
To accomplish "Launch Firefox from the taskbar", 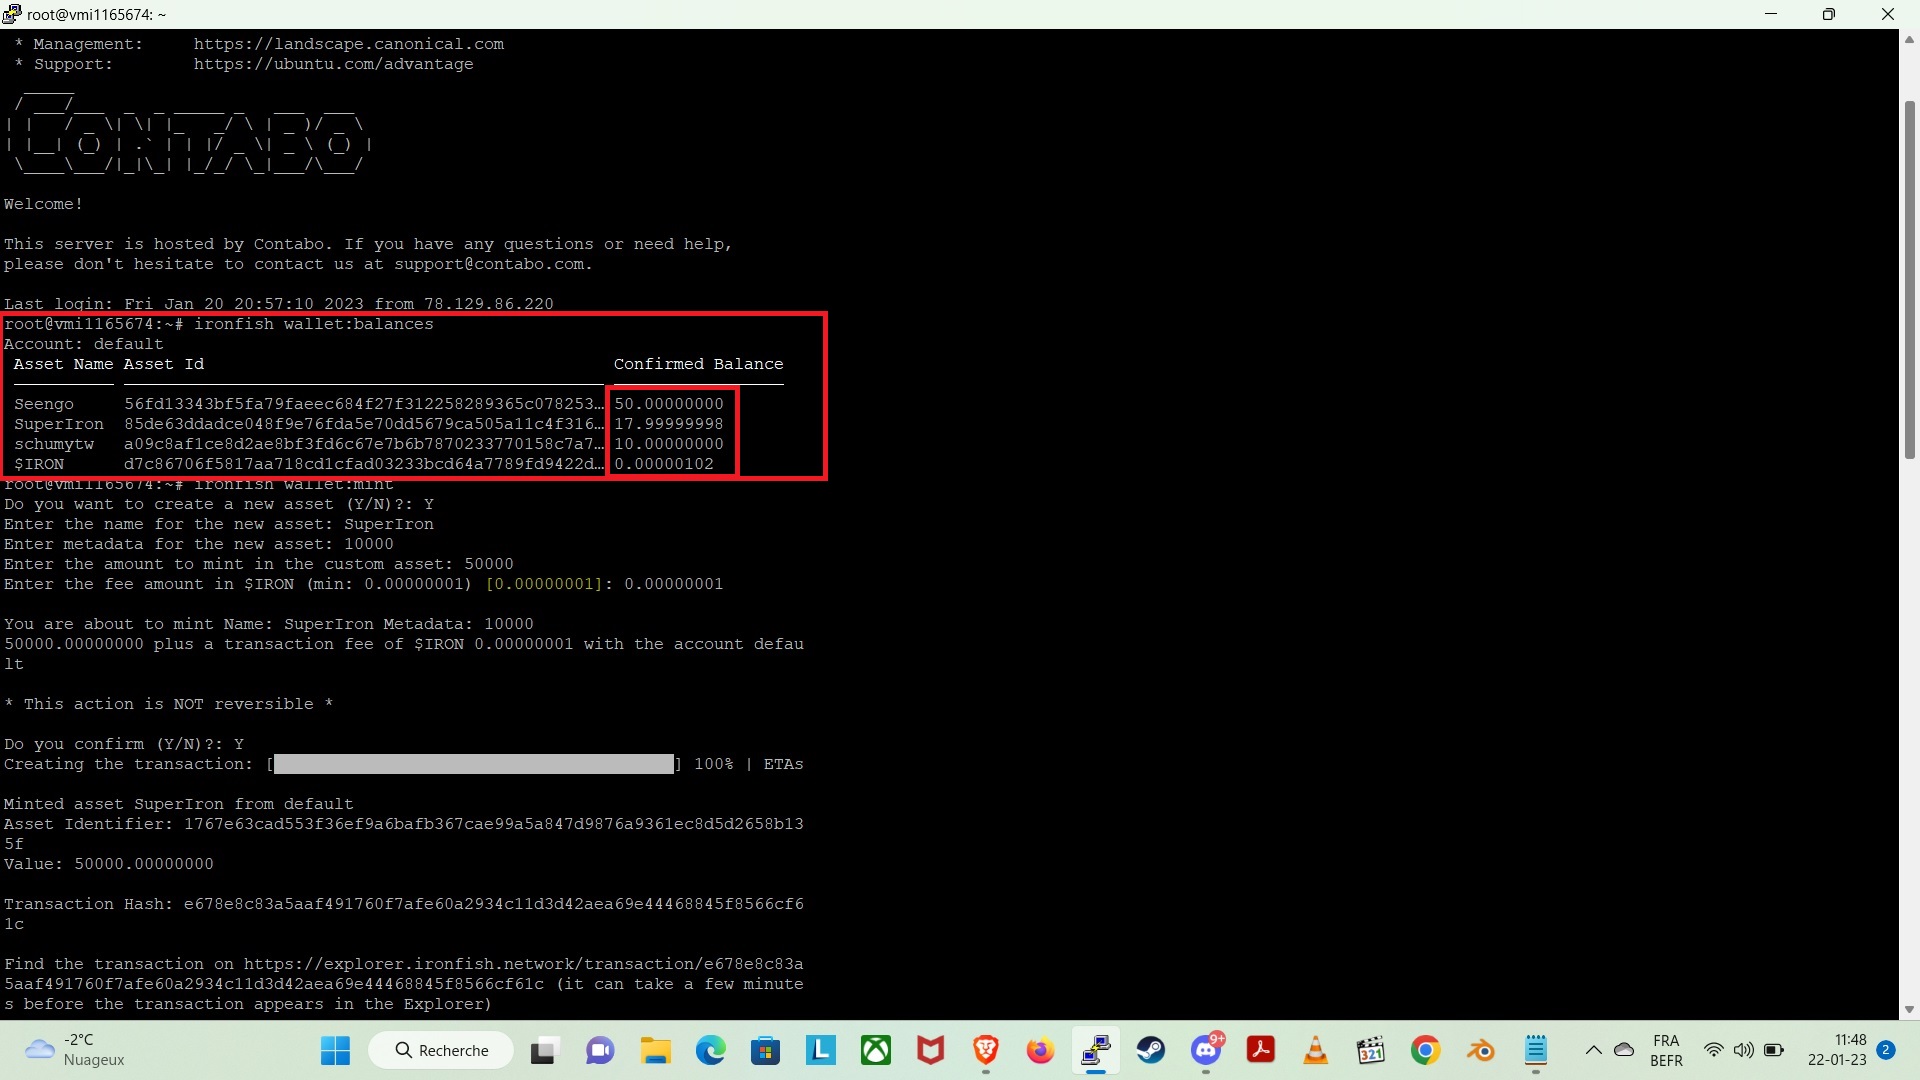I will point(1041,1050).
